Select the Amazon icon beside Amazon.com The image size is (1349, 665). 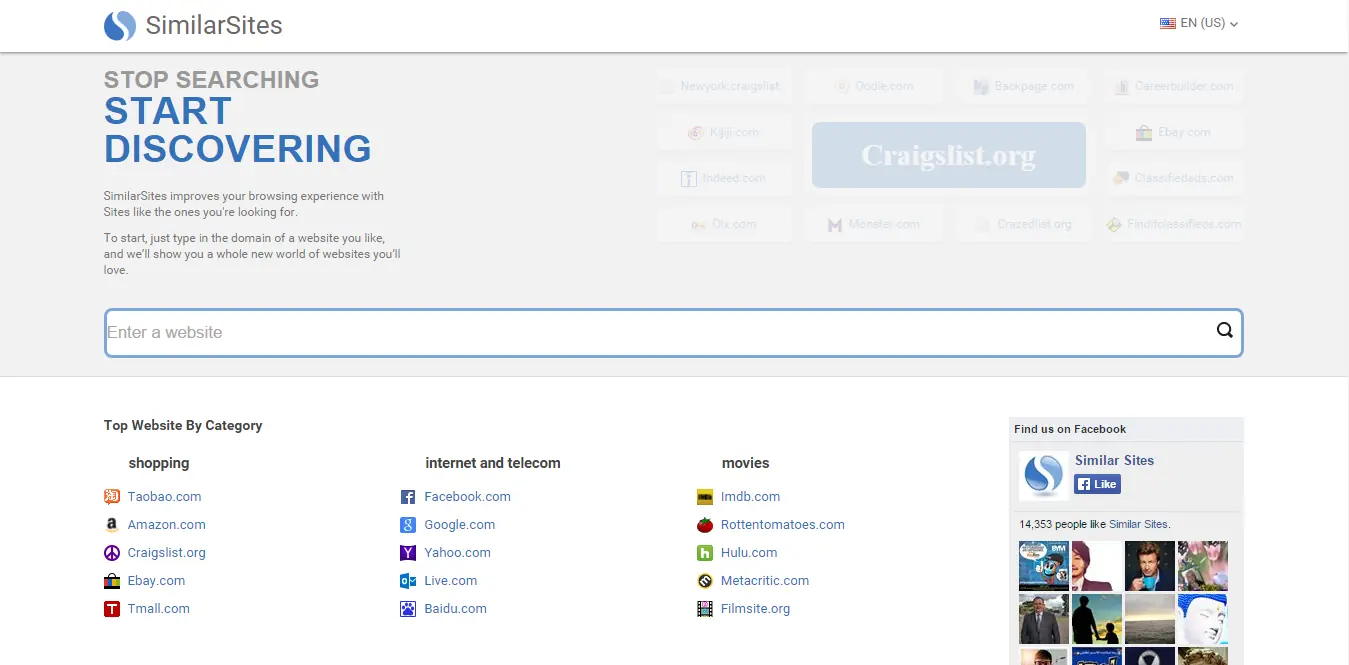(112, 524)
